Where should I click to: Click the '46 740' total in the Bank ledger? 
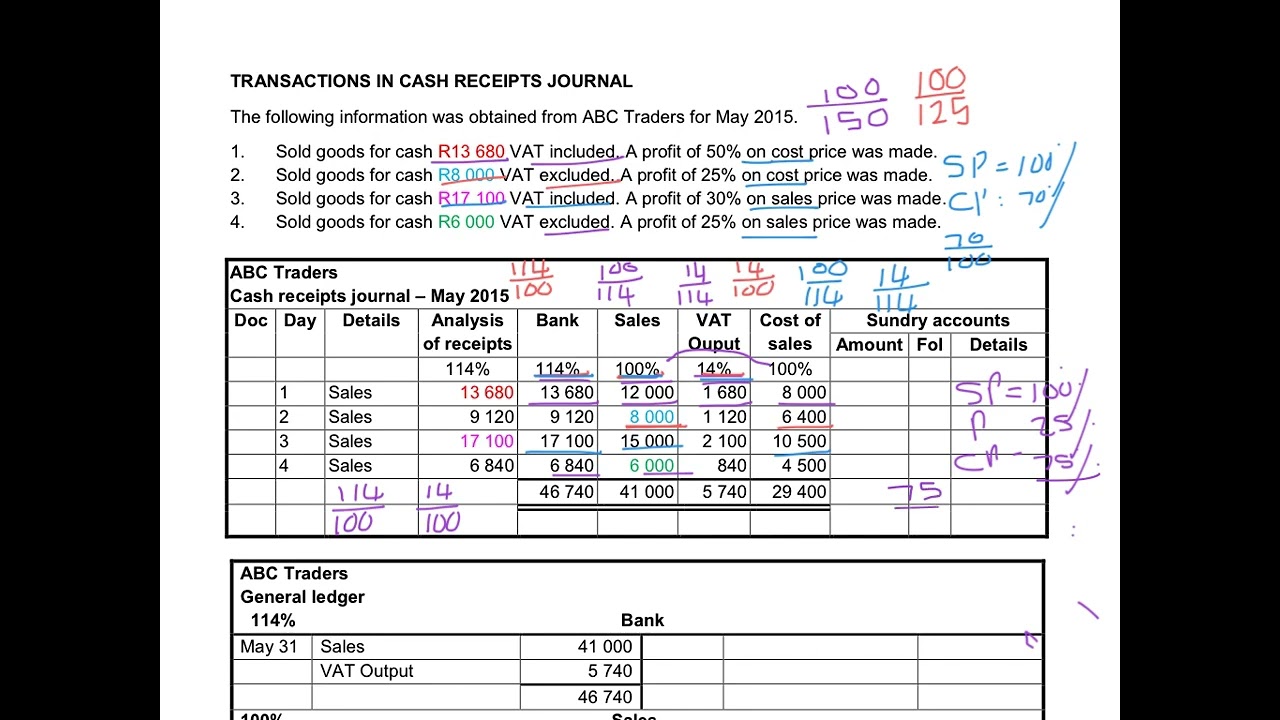click(605, 697)
